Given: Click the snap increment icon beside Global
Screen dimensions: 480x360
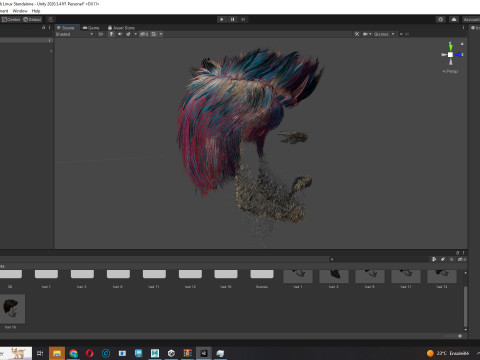Looking at the screenshot, I should 51,19.
